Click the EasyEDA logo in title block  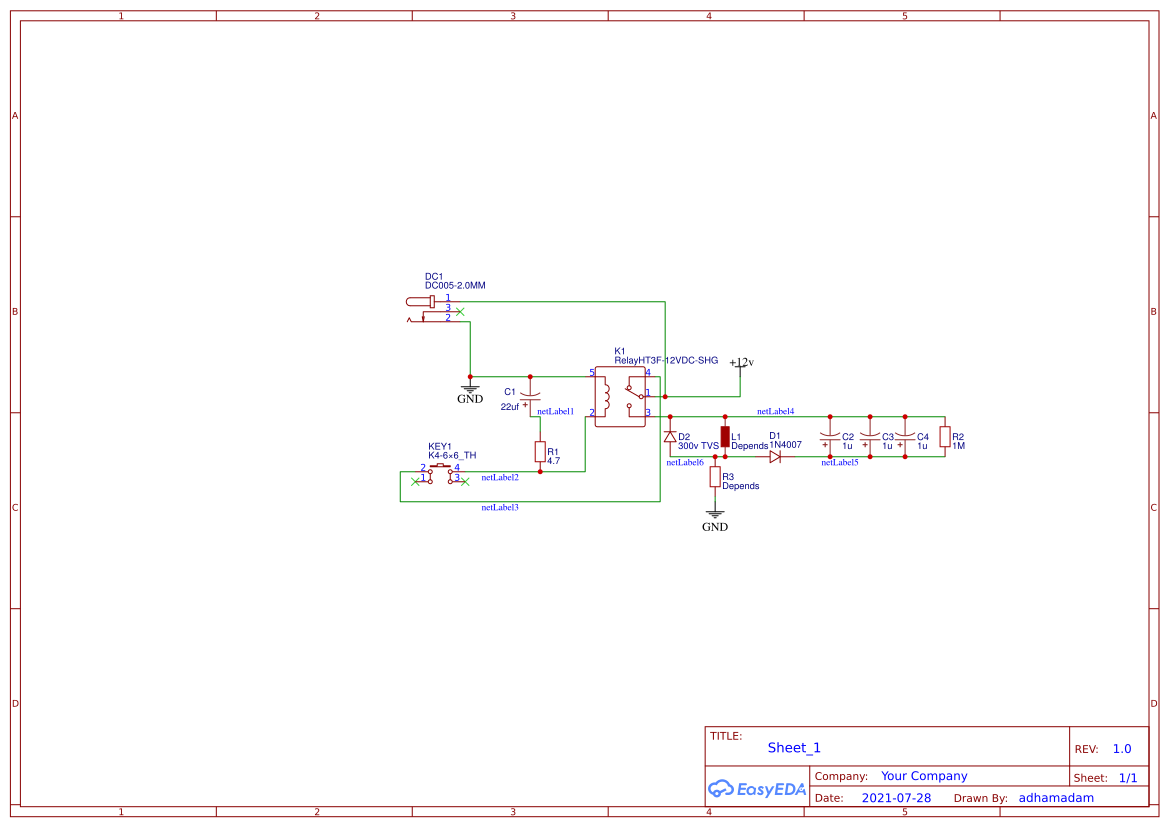coord(757,788)
